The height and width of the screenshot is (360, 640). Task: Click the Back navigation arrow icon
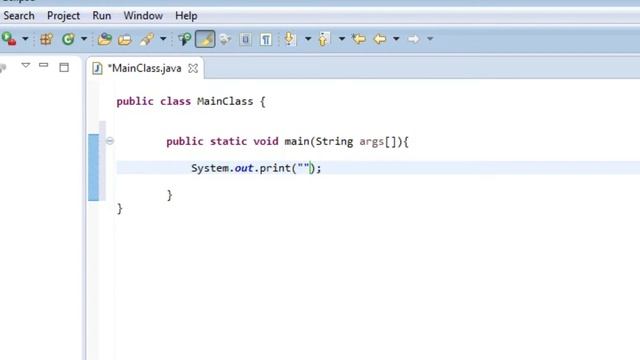click(380, 39)
